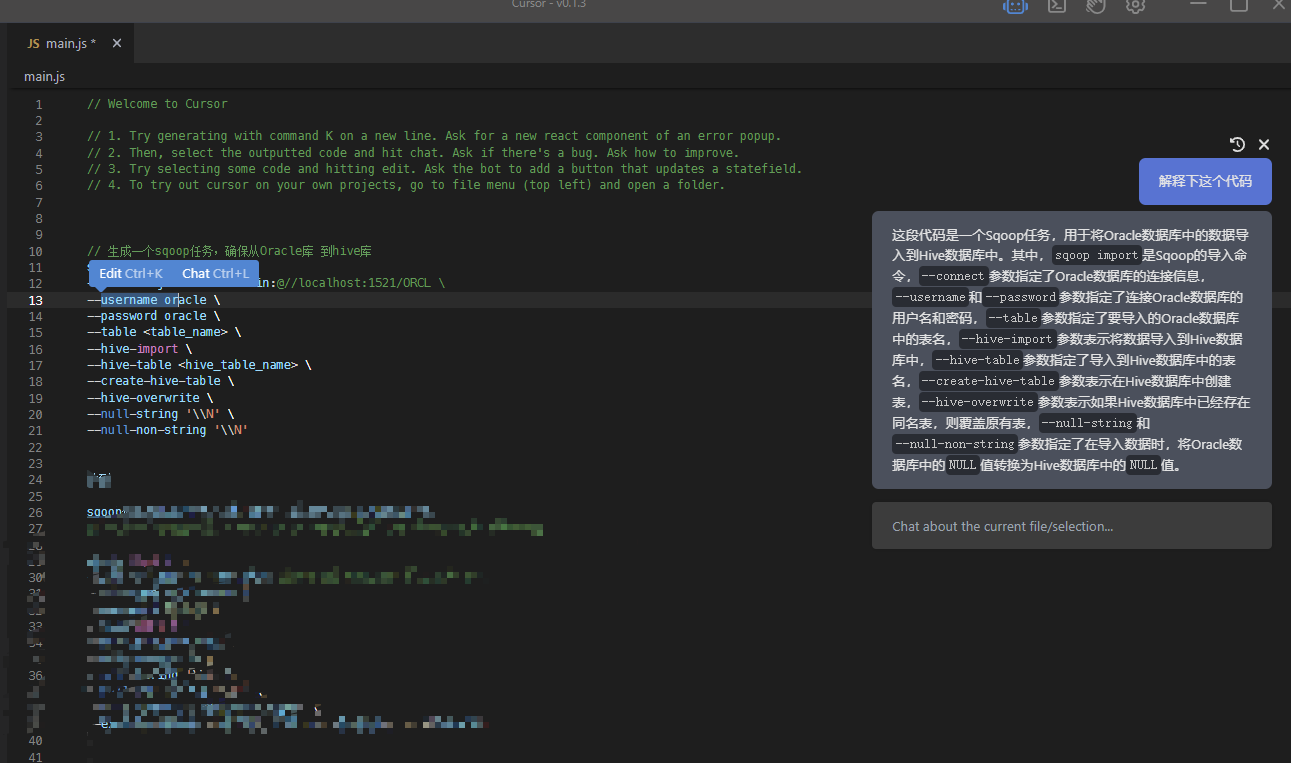Screen dimensions: 1291x763
Task: Click line number 13 in the gutter
Action: tap(35, 300)
